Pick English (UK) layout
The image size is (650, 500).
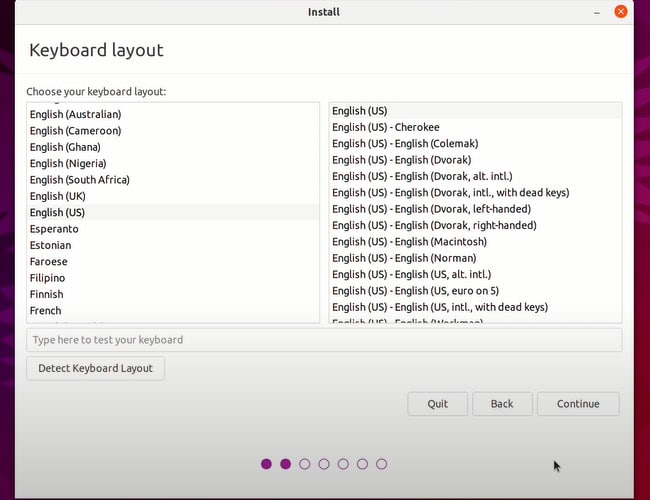(173, 196)
